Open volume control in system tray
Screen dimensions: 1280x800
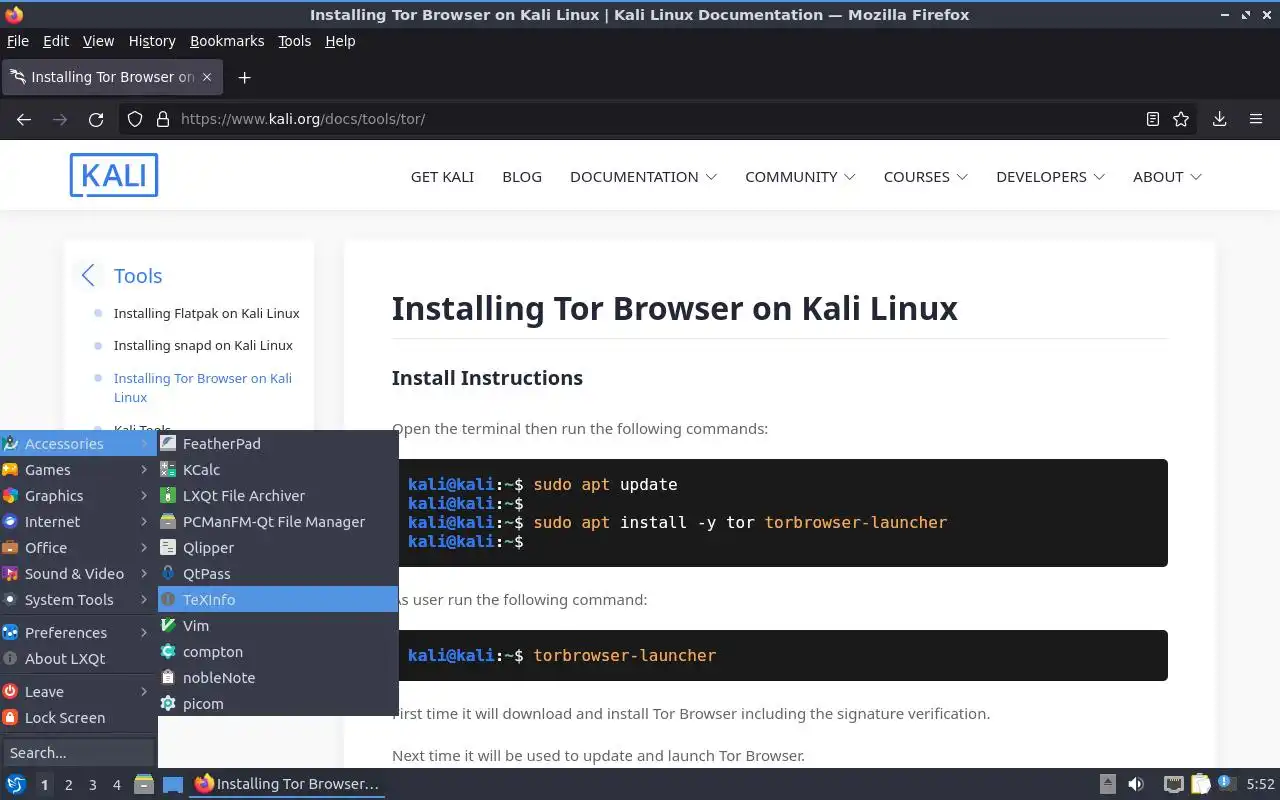[1136, 784]
